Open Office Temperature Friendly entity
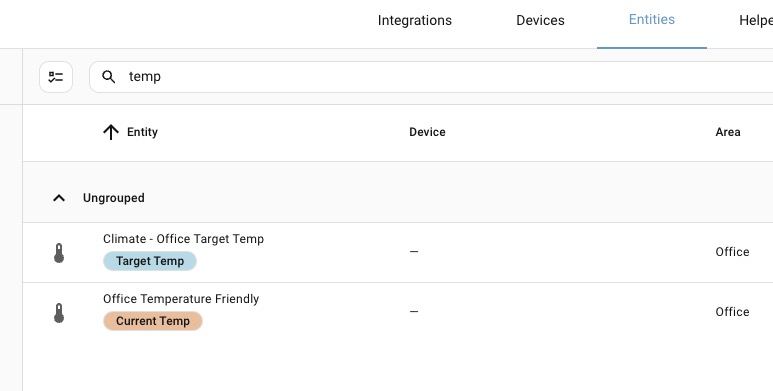 pos(181,299)
